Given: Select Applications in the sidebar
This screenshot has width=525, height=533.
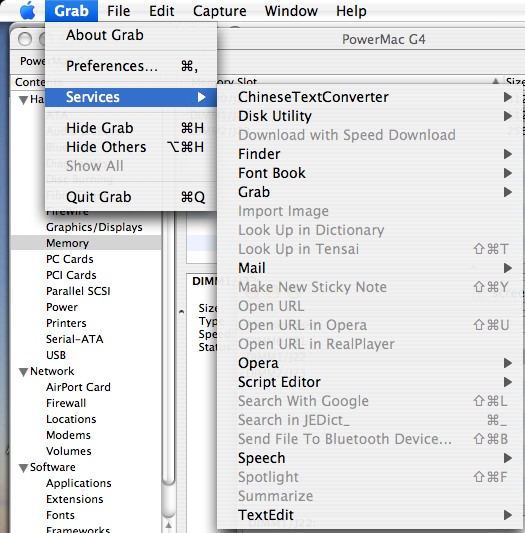Looking at the screenshot, I should 79,483.
